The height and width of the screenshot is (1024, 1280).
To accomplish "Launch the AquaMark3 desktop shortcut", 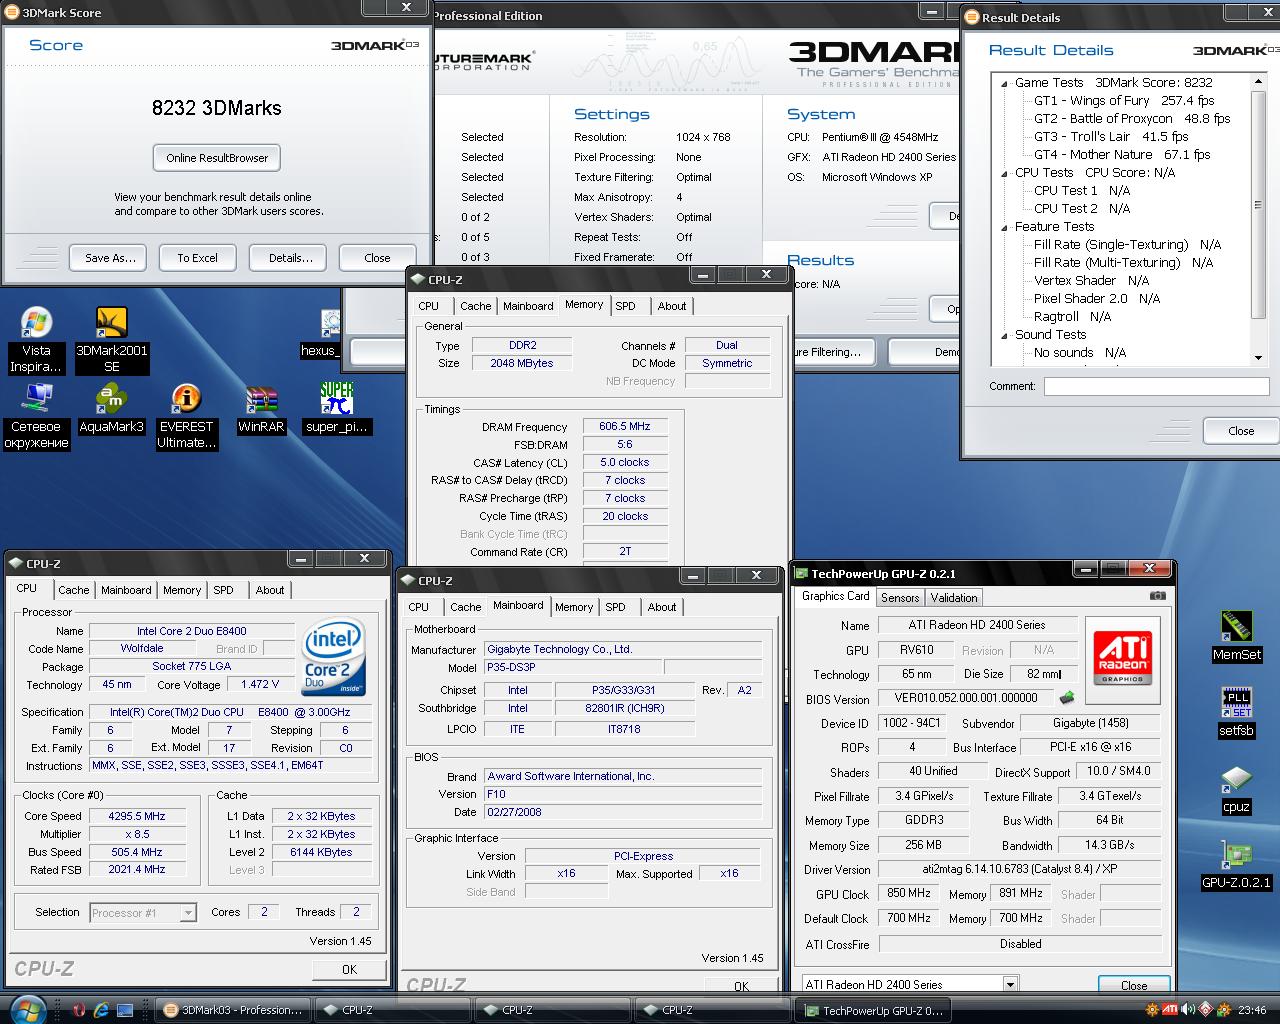I will pos(111,408).
